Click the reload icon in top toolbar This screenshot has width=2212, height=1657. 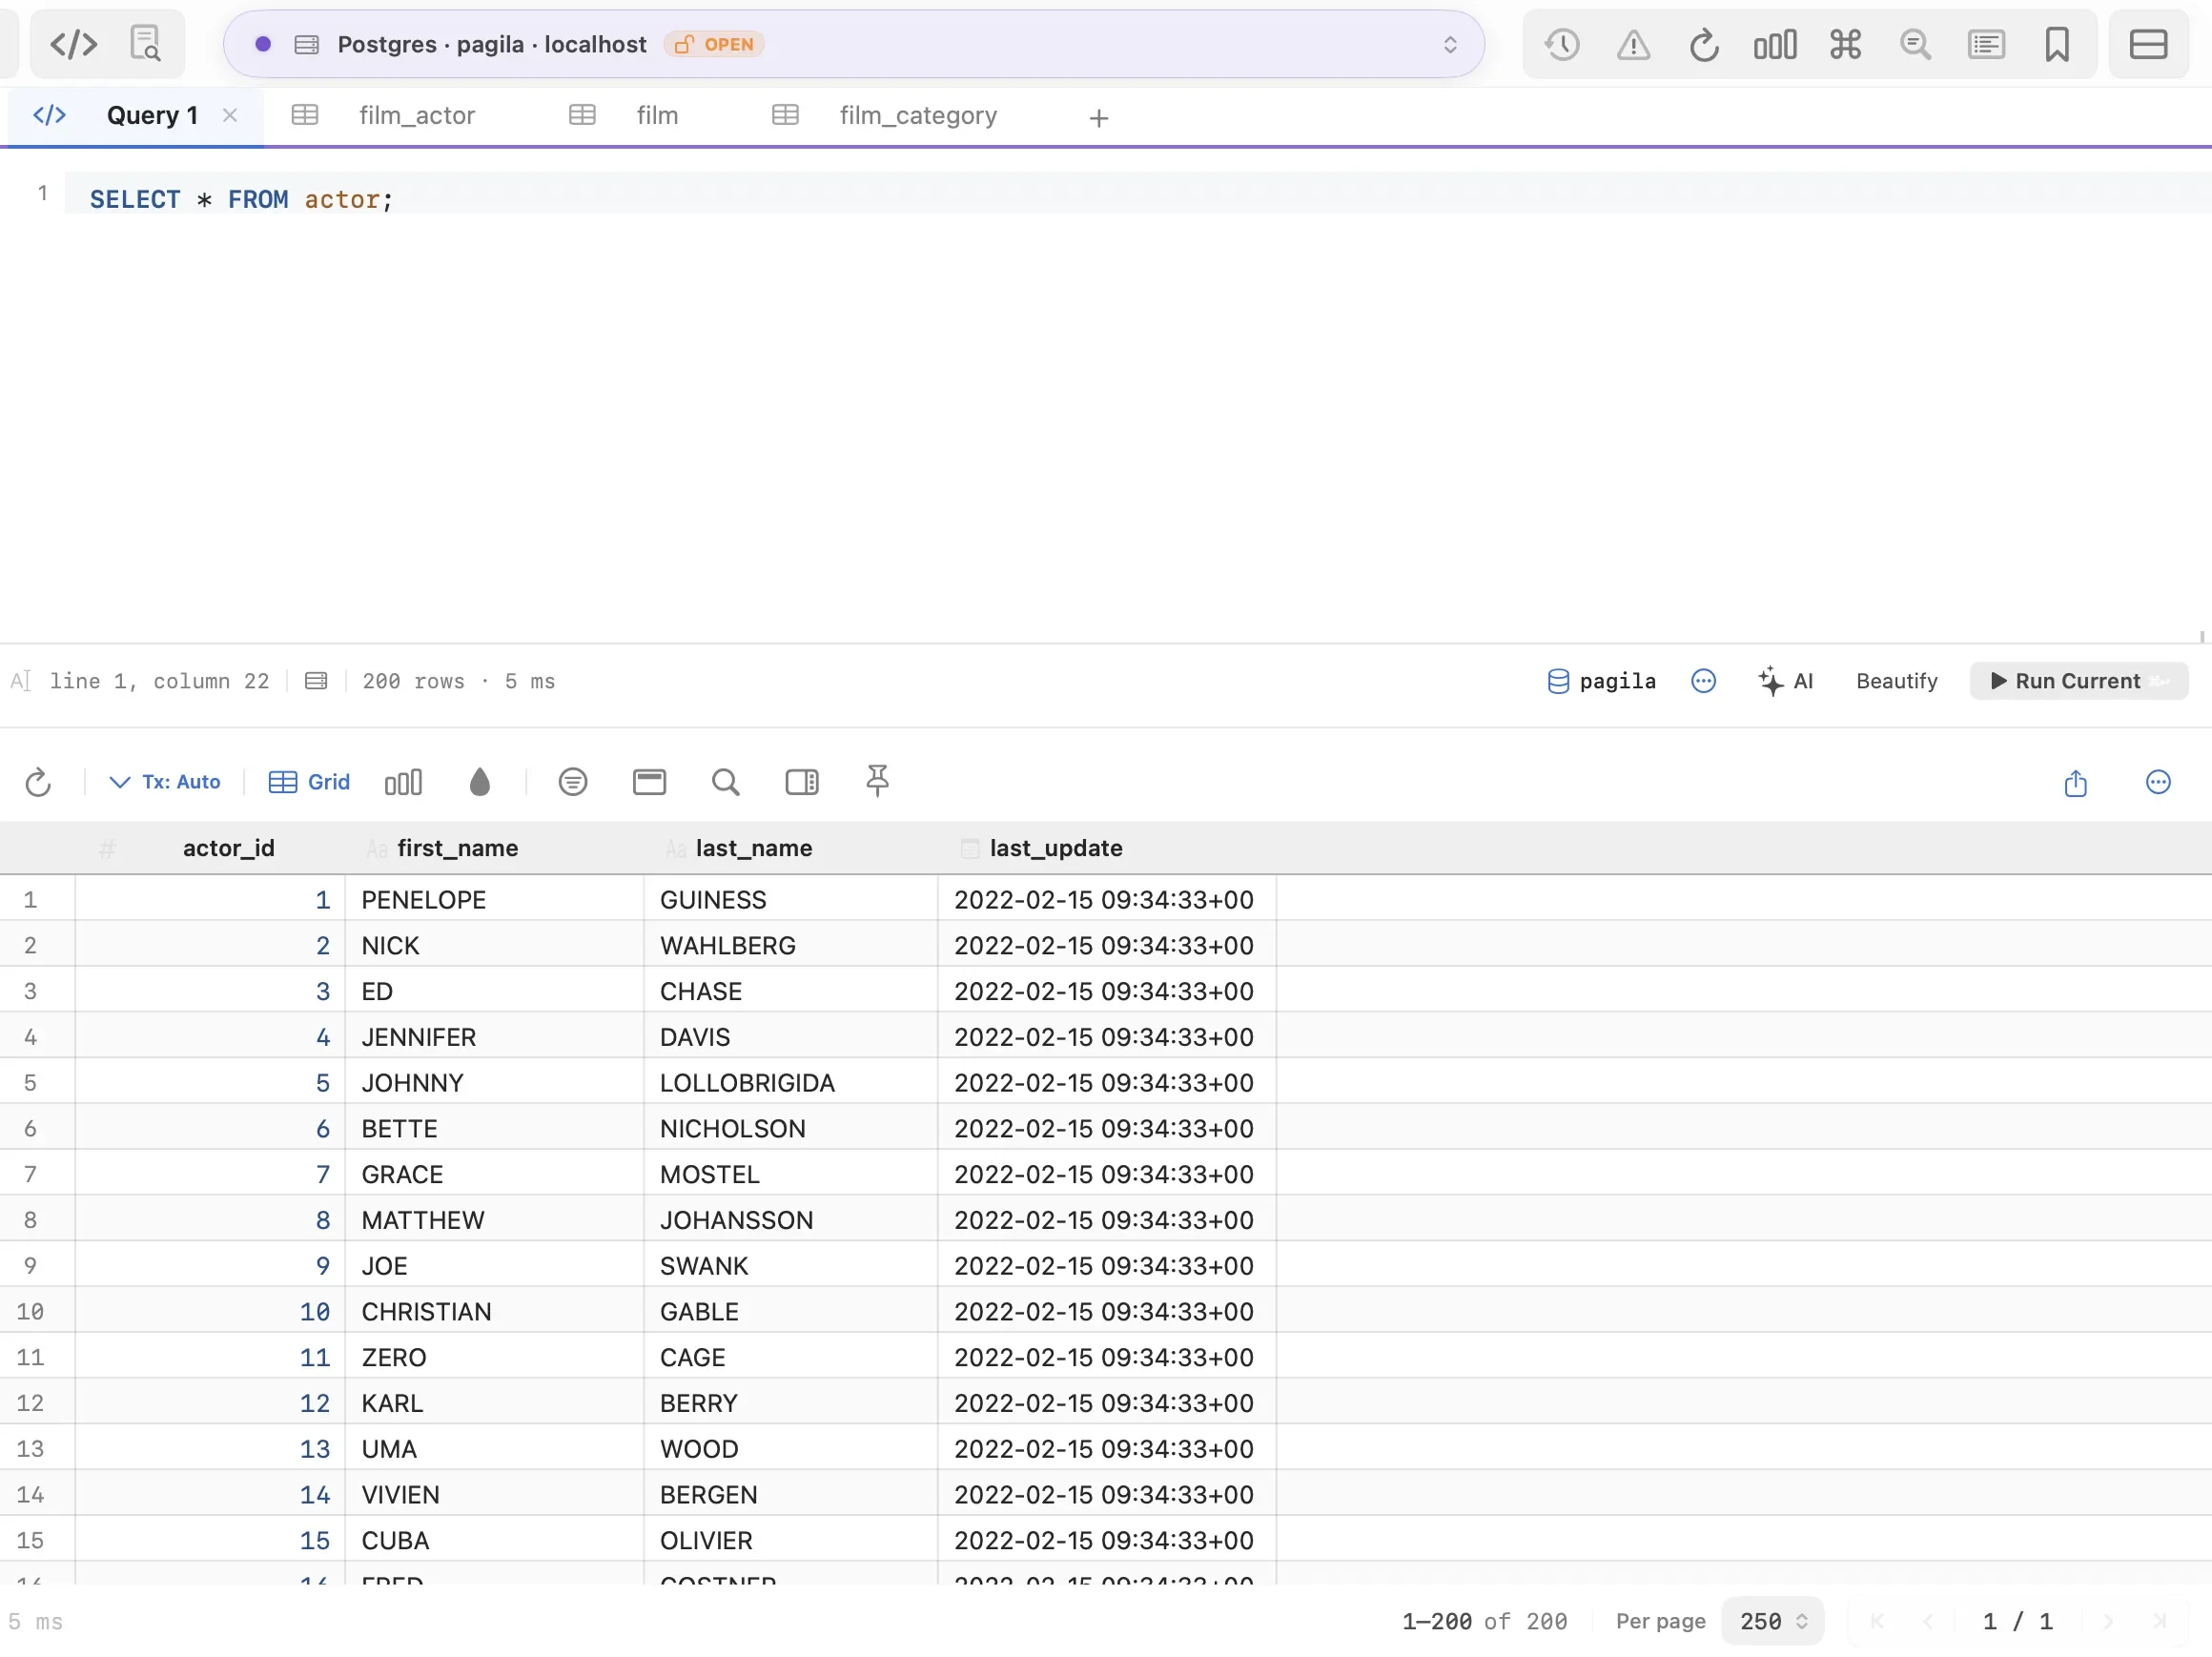pyautogui.click(x=1704, y=44)
